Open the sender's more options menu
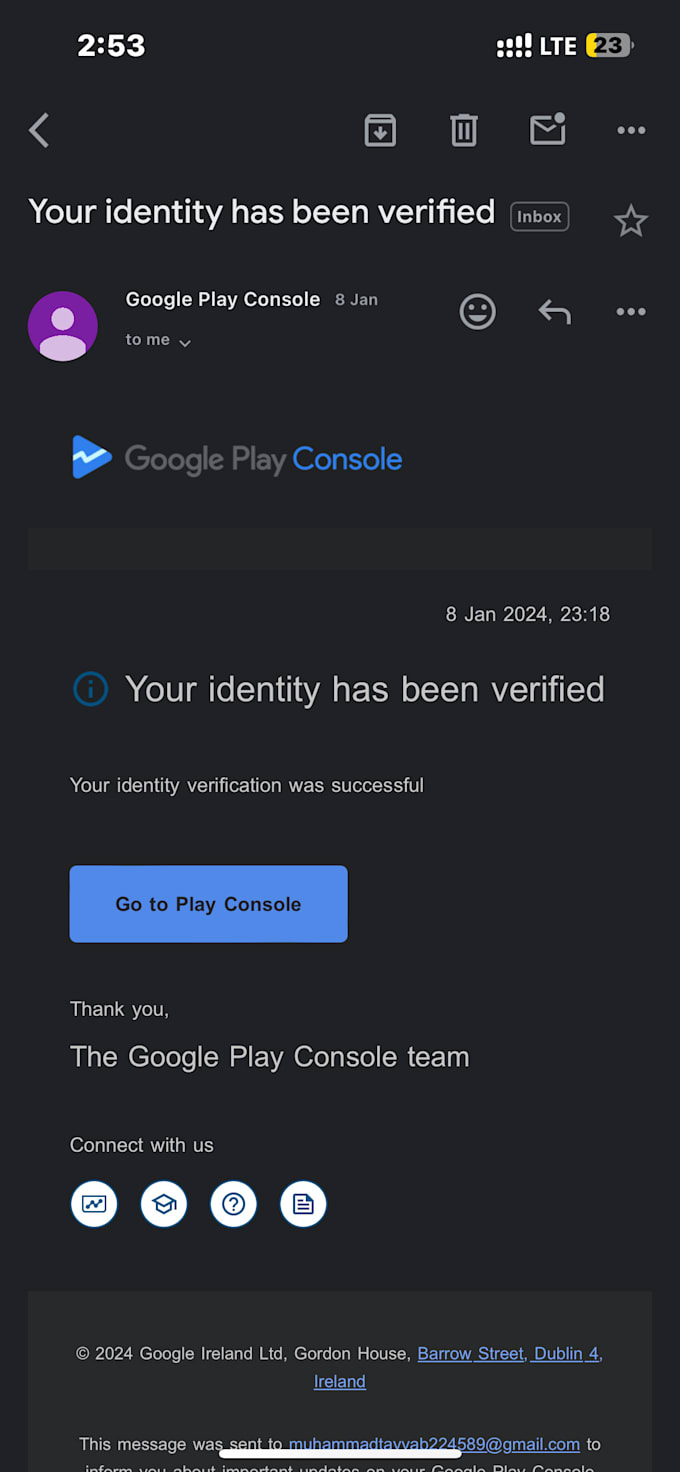The height and width of the screenshot is (1472, 680). tap(631, 311)
